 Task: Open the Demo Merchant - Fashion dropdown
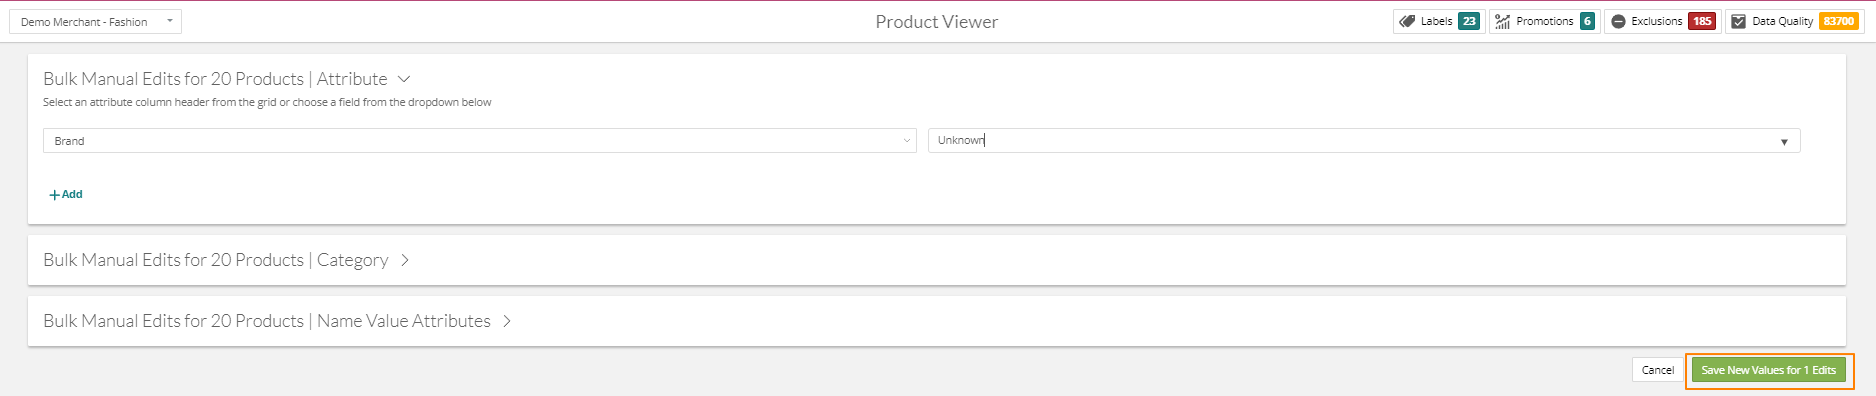point(96,21)
